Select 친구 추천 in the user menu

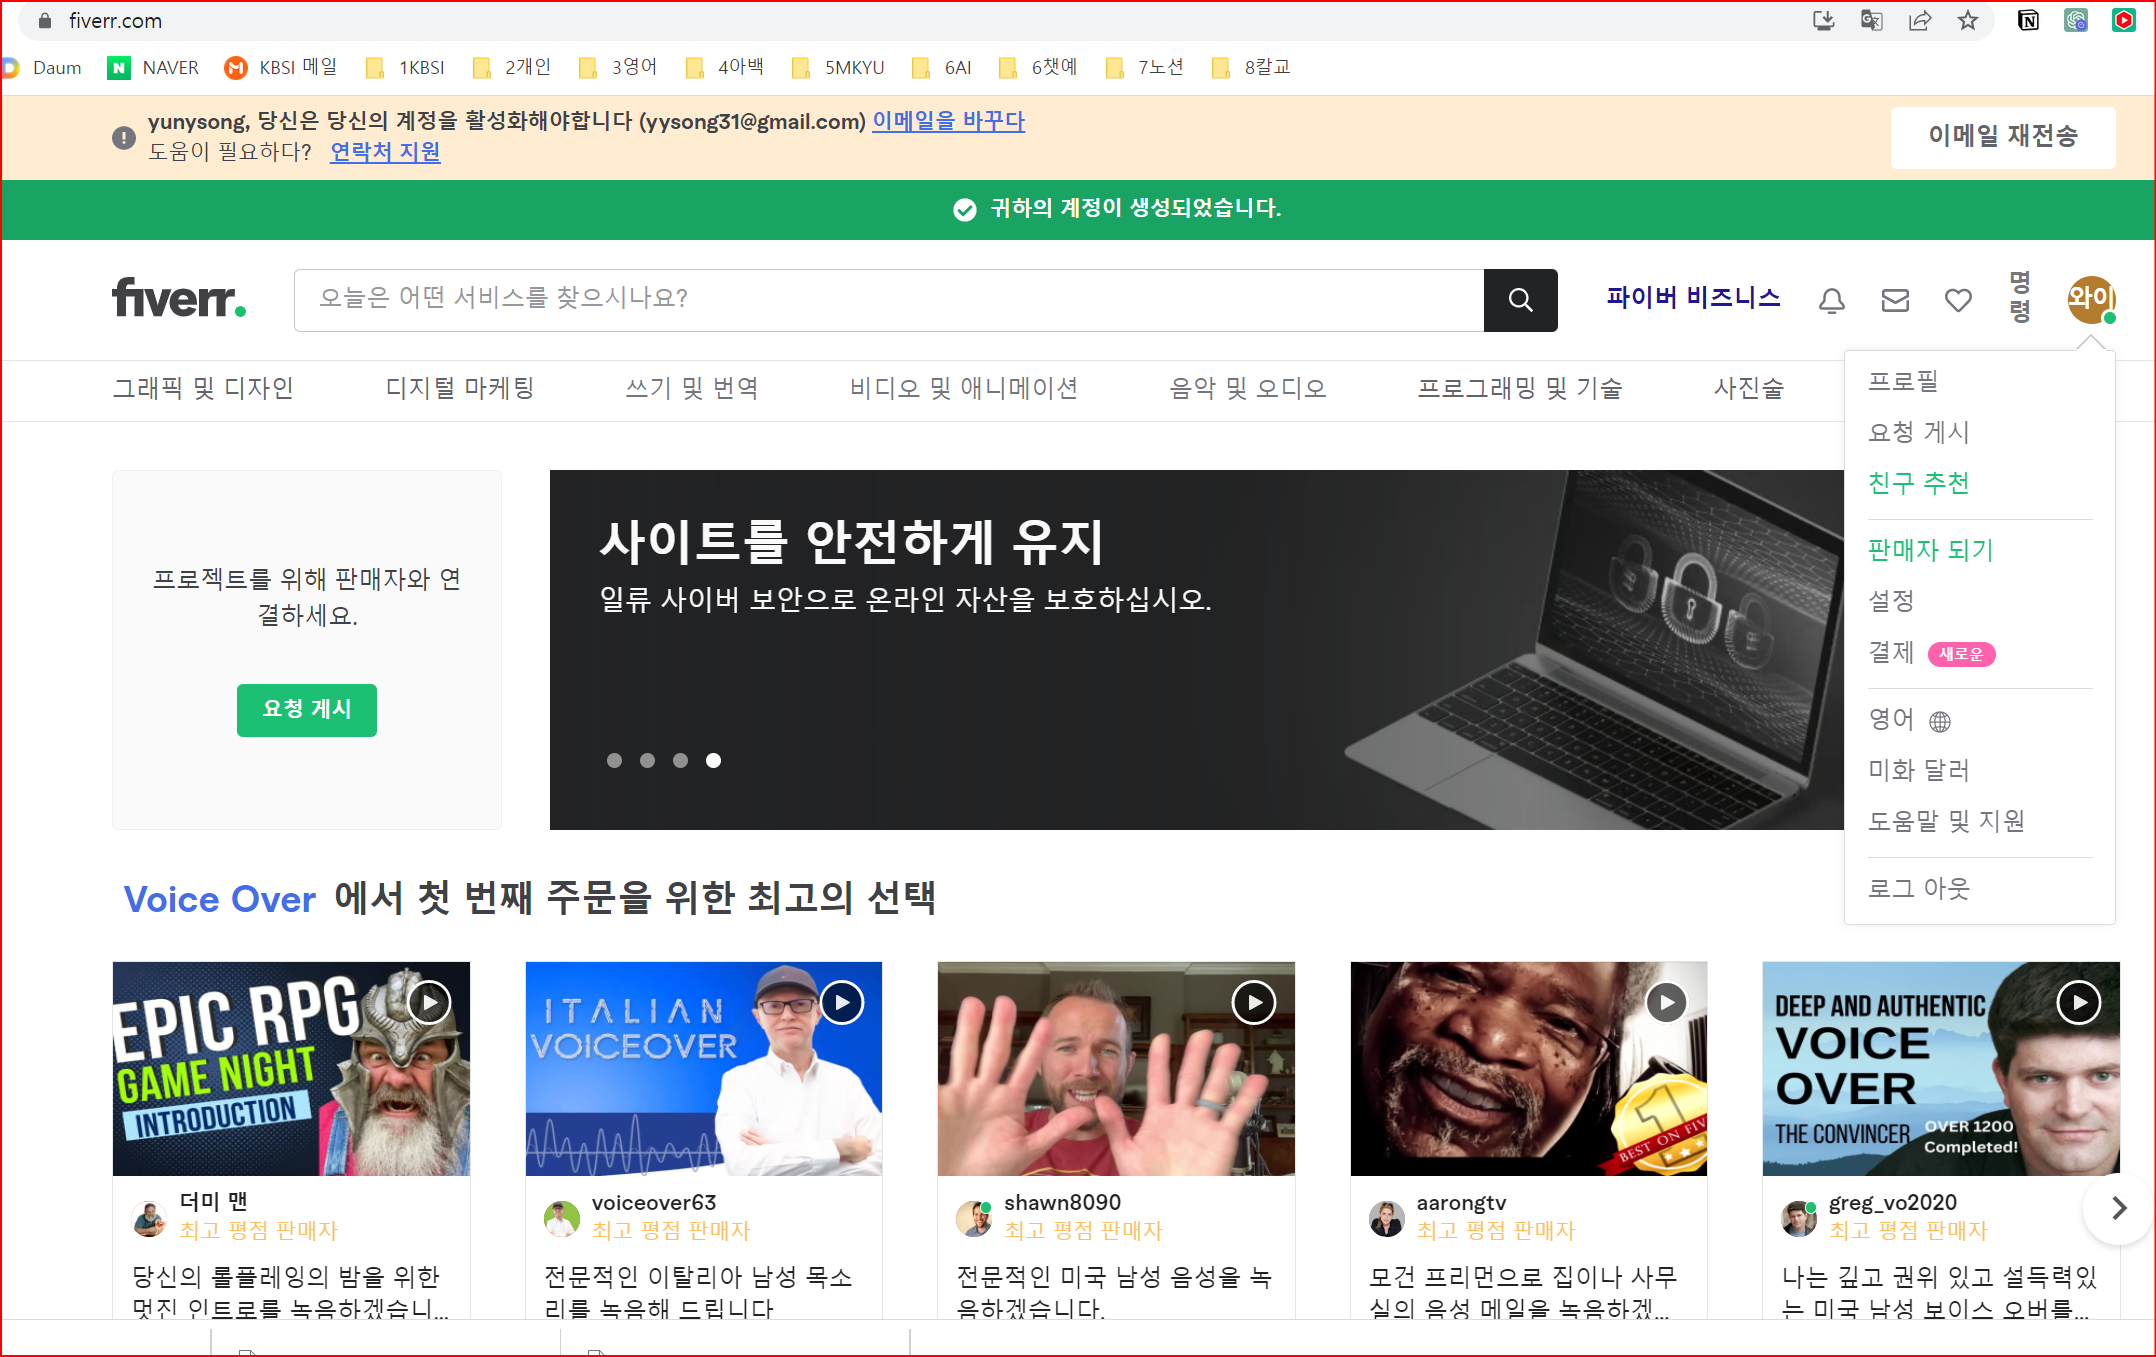1919,483
